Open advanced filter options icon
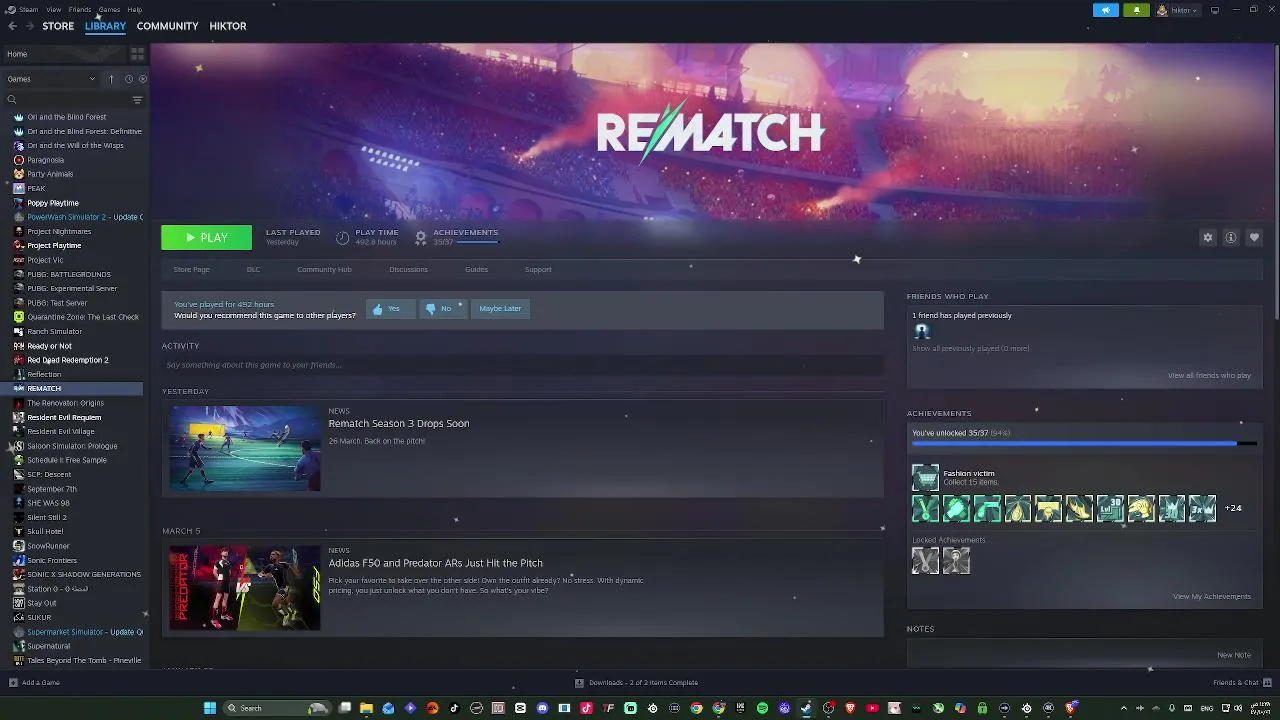This screenshot has width=1280, height=720. pos(137,100)
